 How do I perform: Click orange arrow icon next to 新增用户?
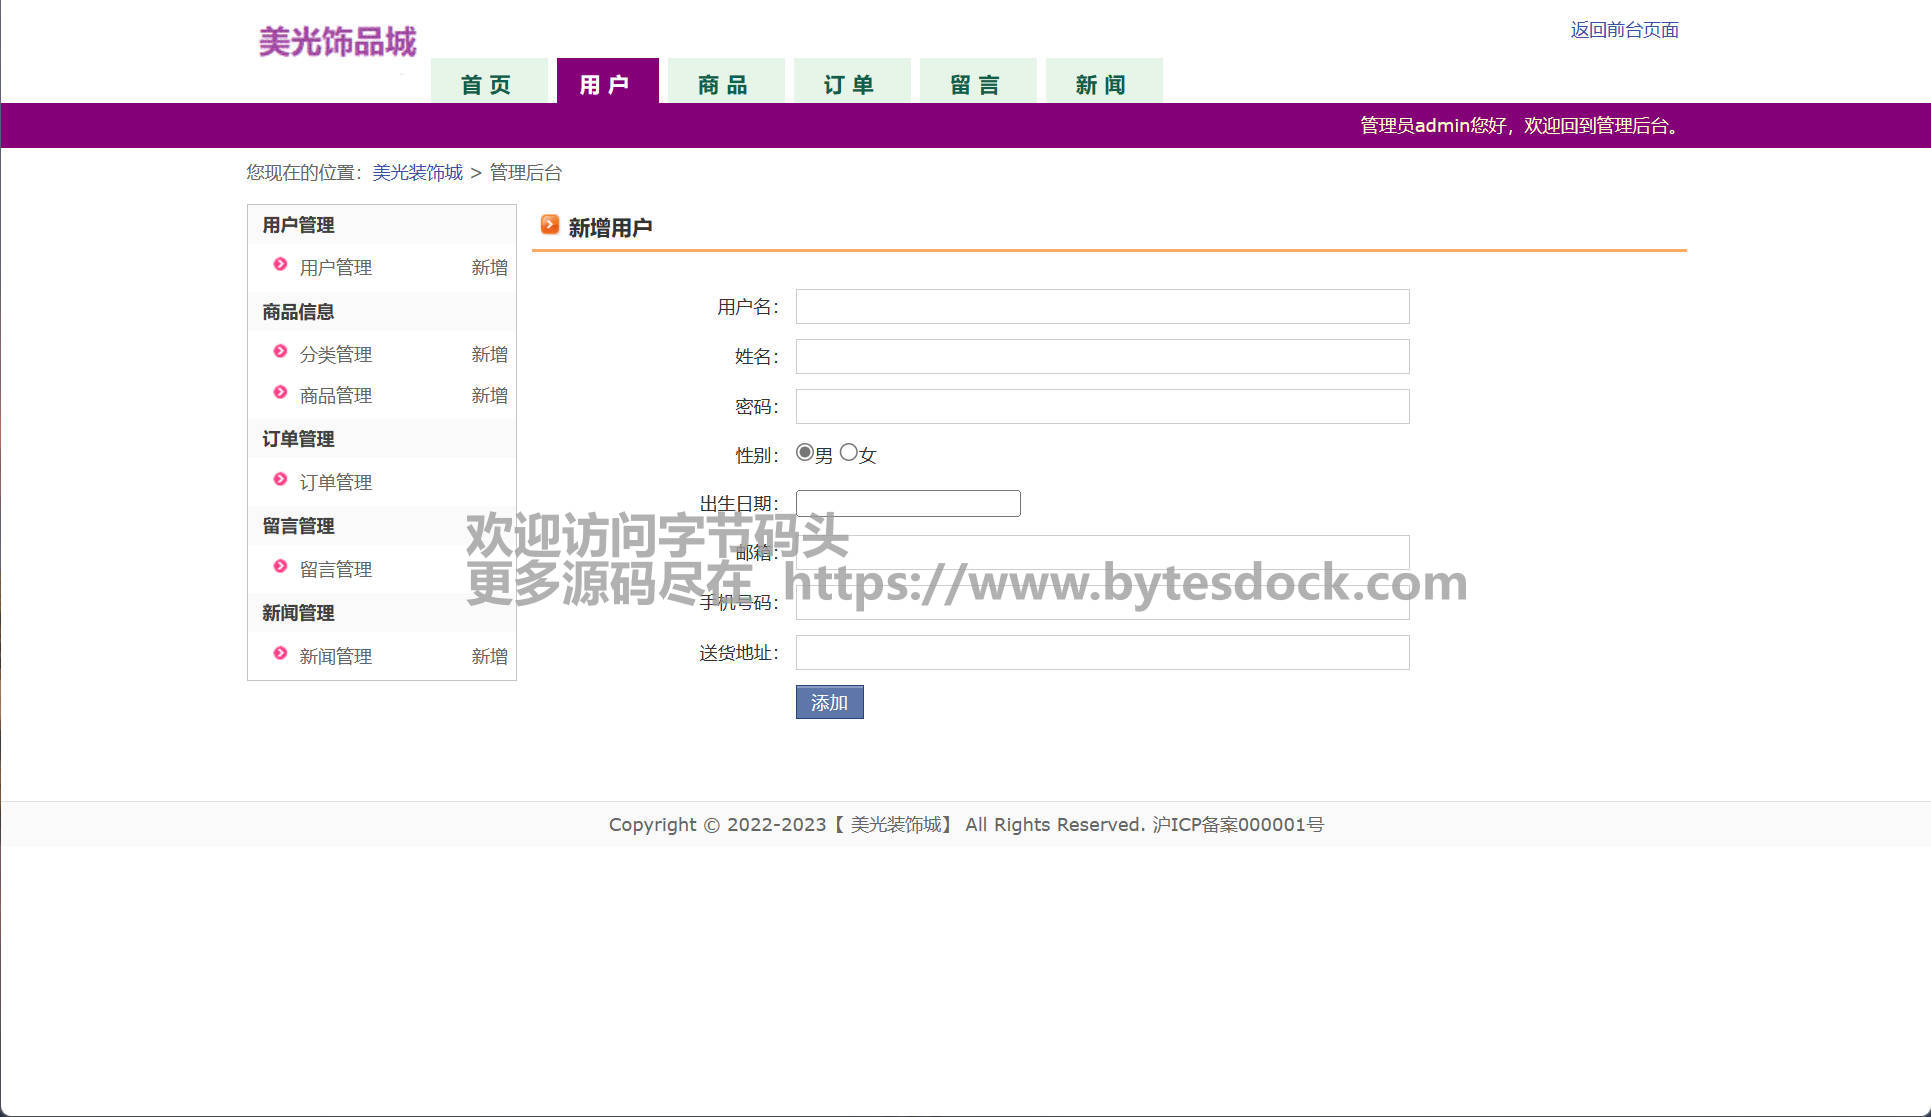coord(549,225)
